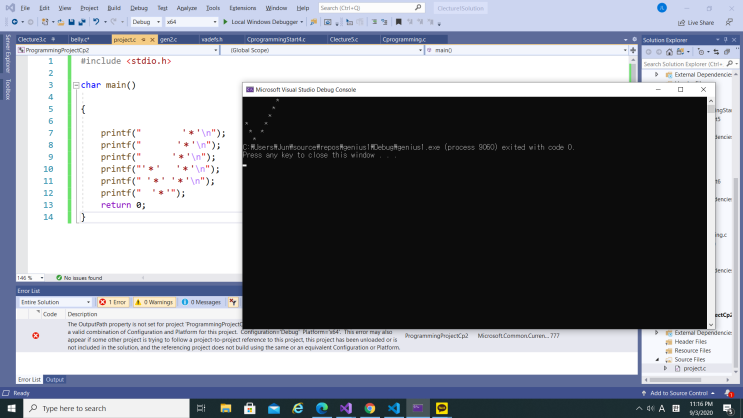Screen dimensions: 743x418
Task: Toggle the 1 Error filter button
Action: (113, 302)
